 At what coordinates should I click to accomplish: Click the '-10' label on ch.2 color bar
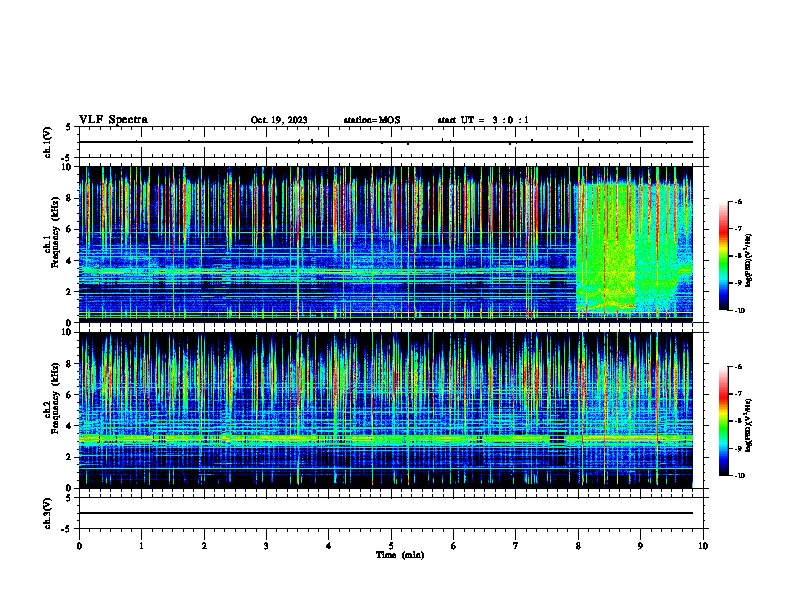pyautogui.click(x=739, y=475)
